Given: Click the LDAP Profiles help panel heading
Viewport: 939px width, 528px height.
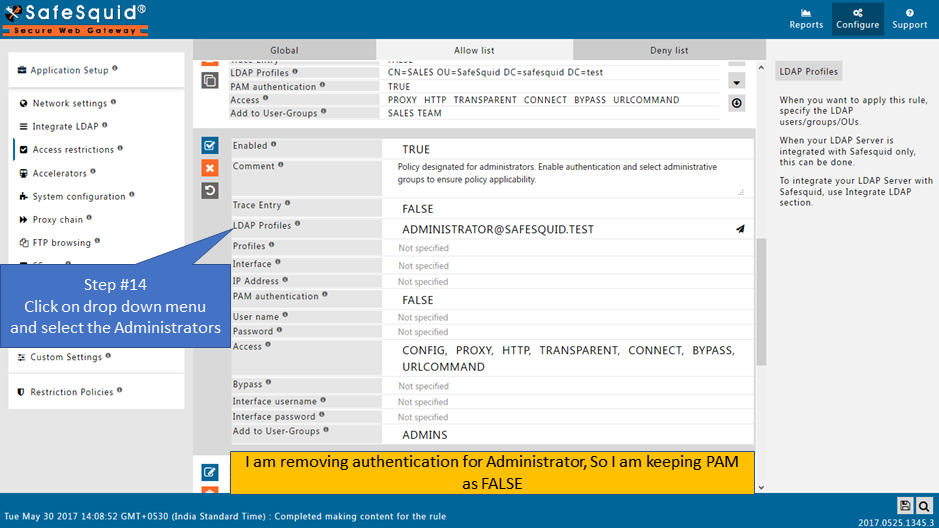Looking at the screenshot, I should [808, 71].
